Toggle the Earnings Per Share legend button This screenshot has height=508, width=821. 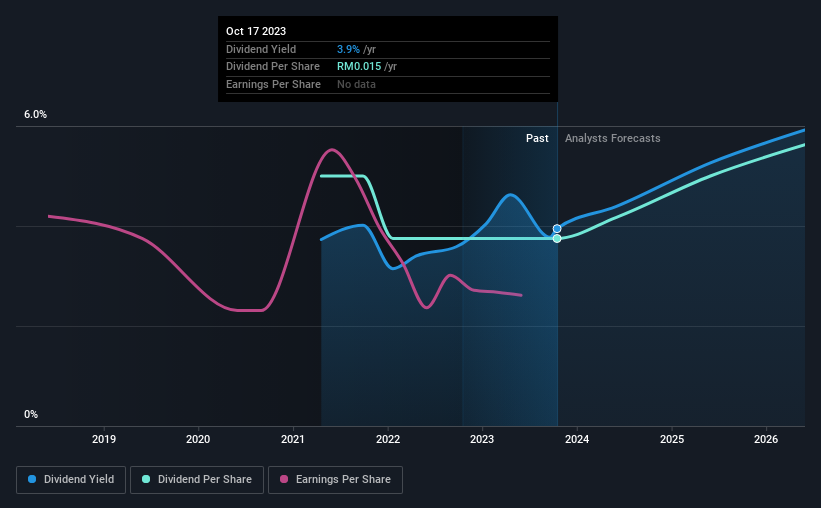pos(335,480)
